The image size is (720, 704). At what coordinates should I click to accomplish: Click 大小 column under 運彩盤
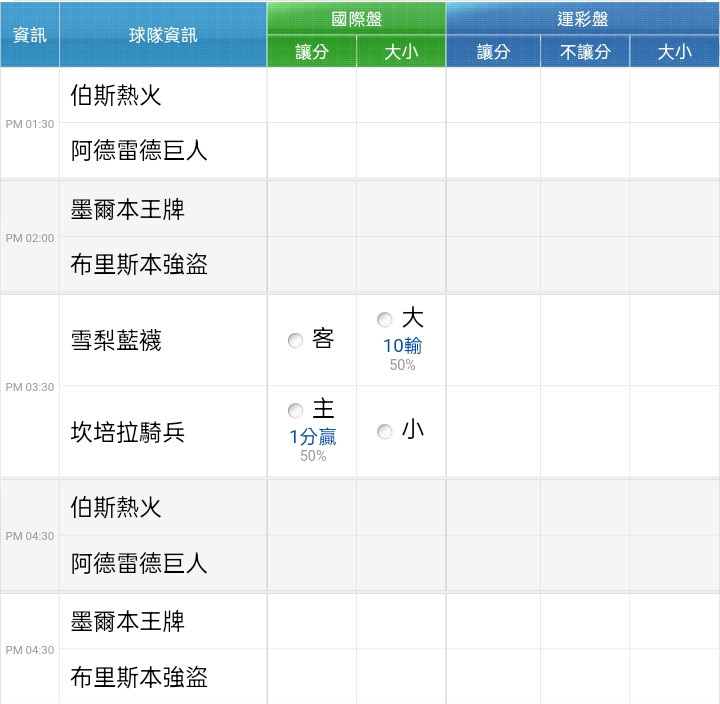[675, 51]
